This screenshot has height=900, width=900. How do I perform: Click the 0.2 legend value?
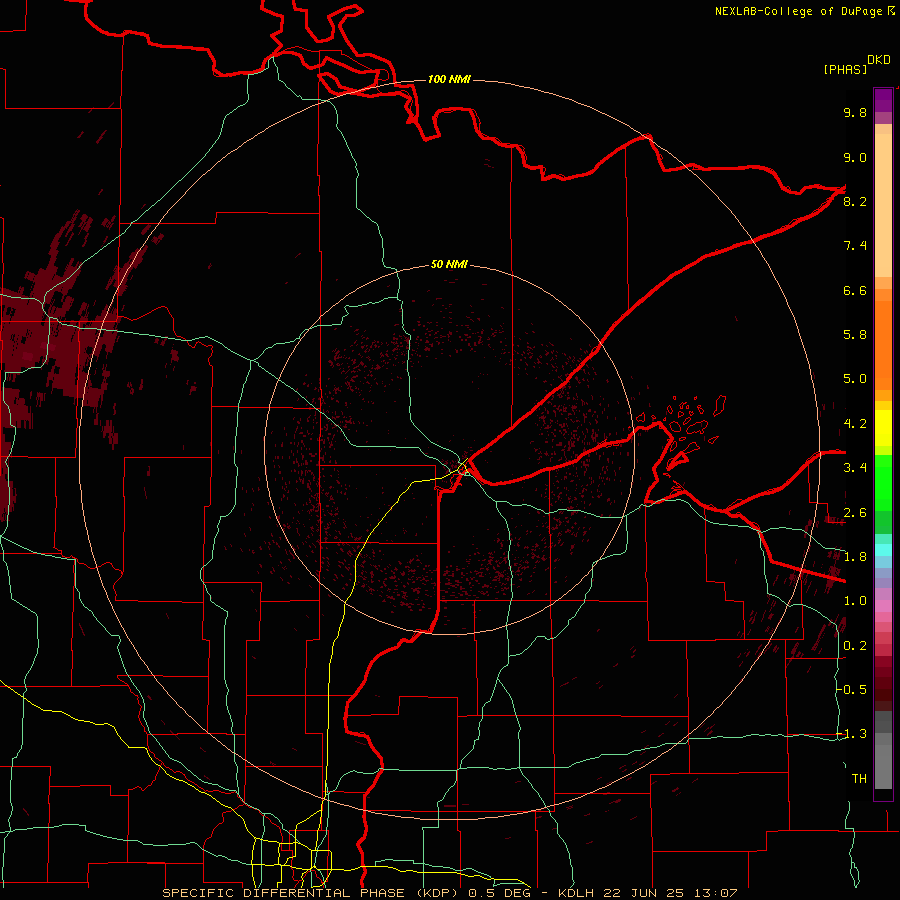855,646
